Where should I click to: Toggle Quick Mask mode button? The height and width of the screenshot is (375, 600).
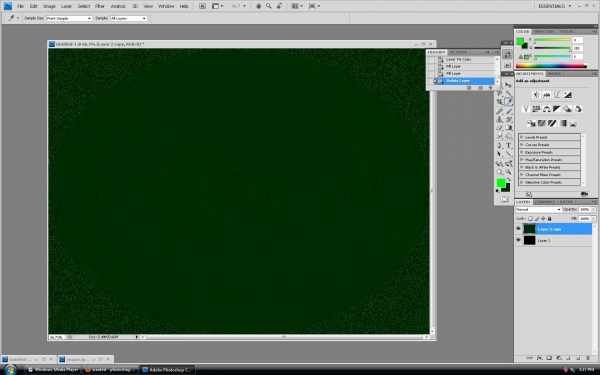click(x=504, y=199)
